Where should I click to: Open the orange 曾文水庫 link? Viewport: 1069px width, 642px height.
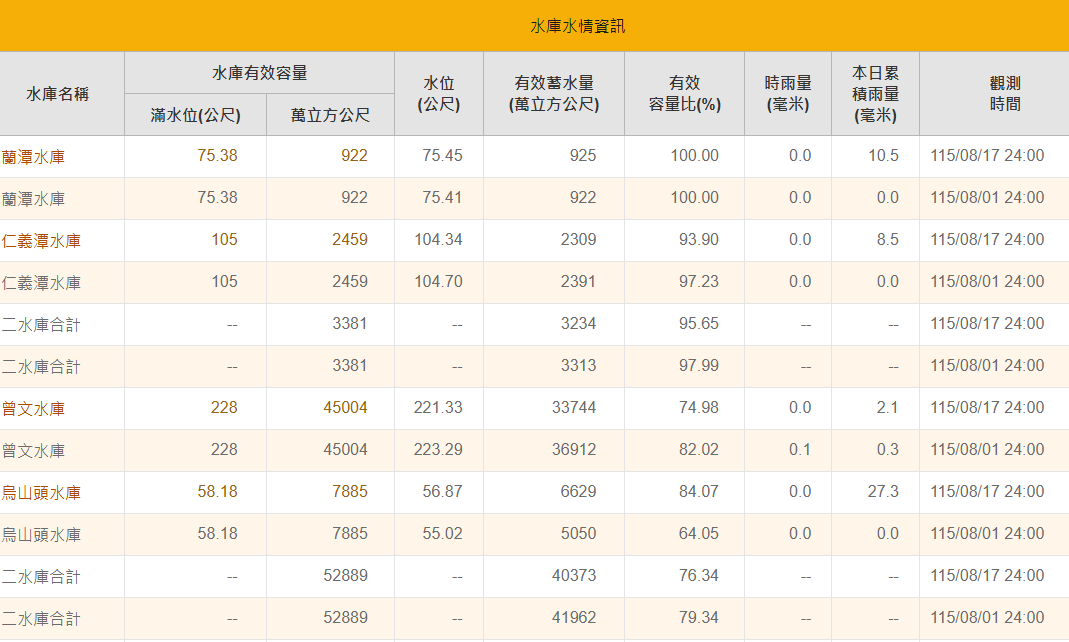pos(33,409)
